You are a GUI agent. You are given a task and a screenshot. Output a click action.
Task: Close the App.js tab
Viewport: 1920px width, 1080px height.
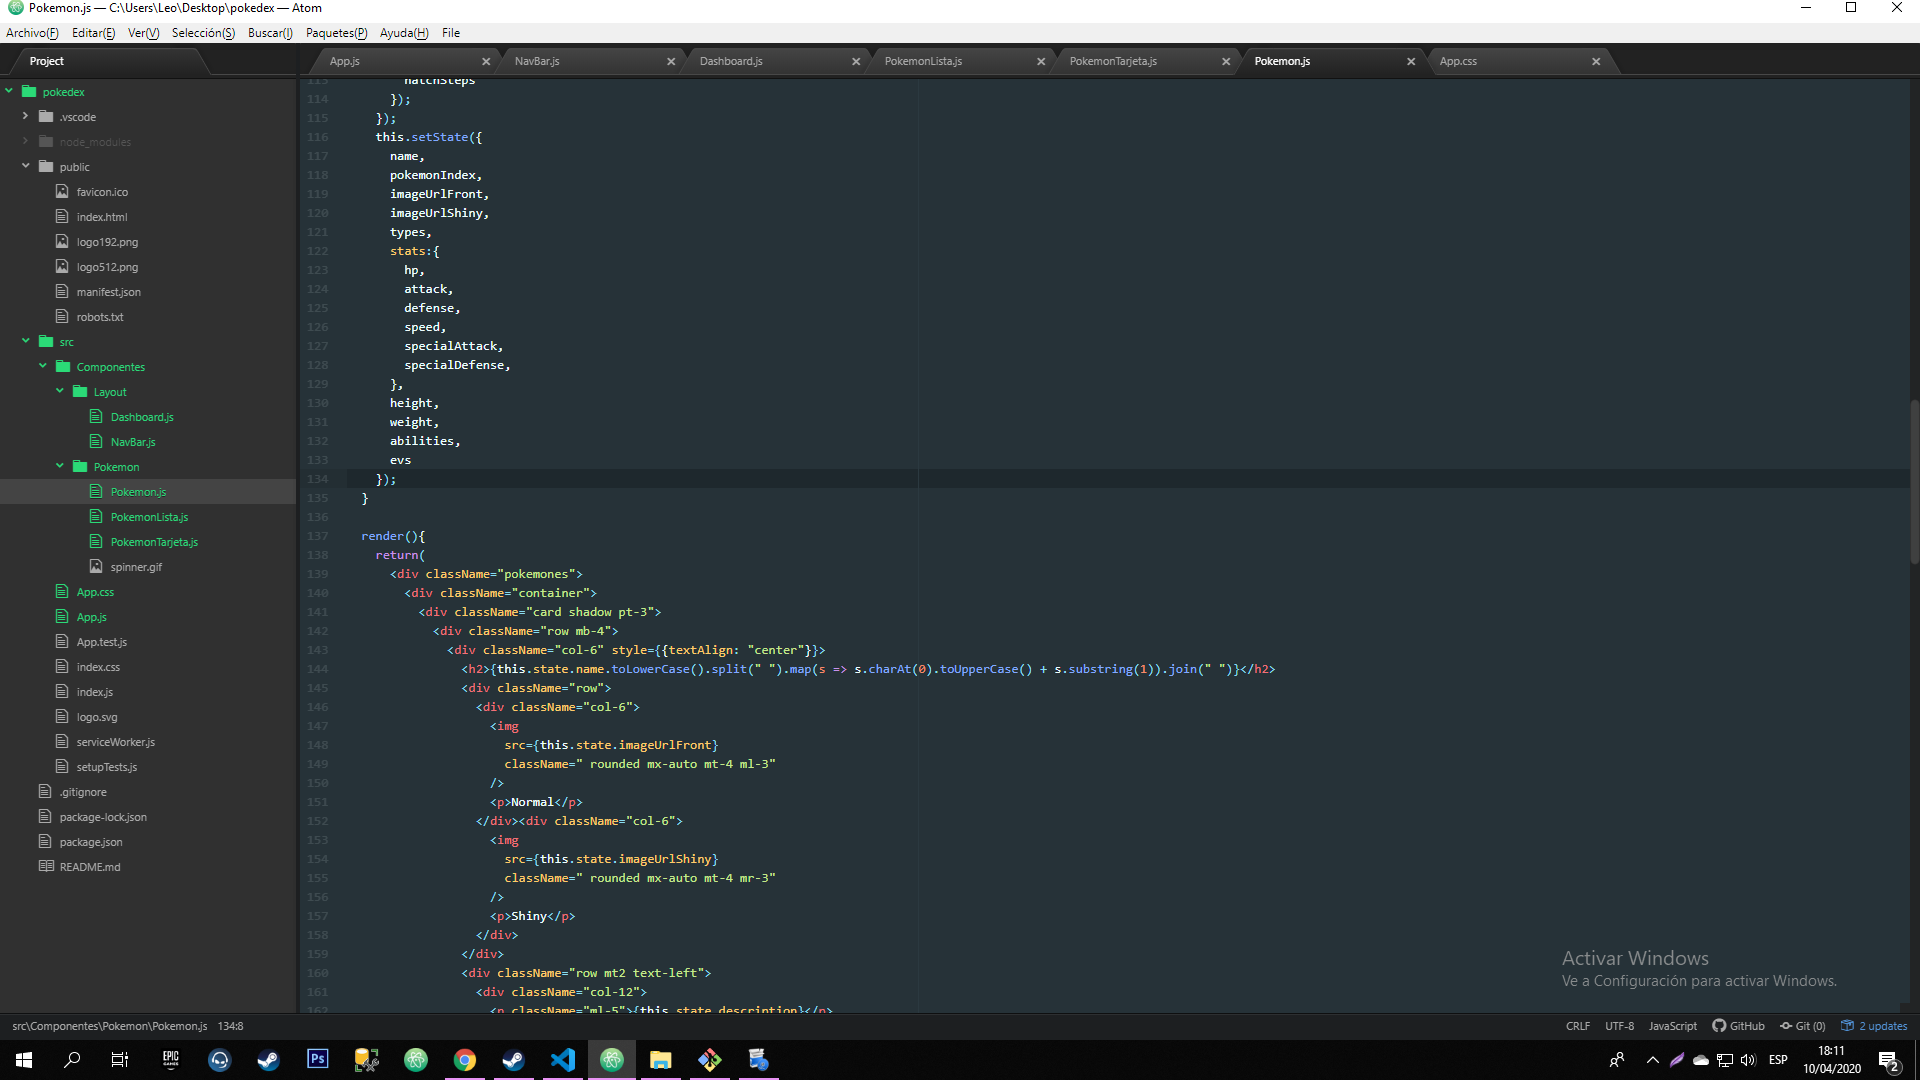coord(486,61)
